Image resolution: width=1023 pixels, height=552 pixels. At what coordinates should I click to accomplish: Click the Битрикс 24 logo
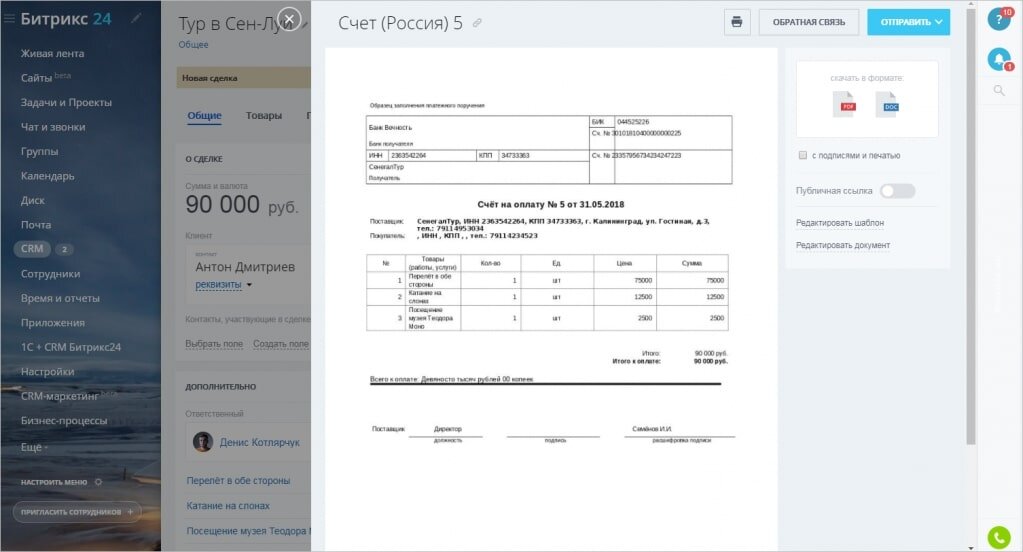66,19
